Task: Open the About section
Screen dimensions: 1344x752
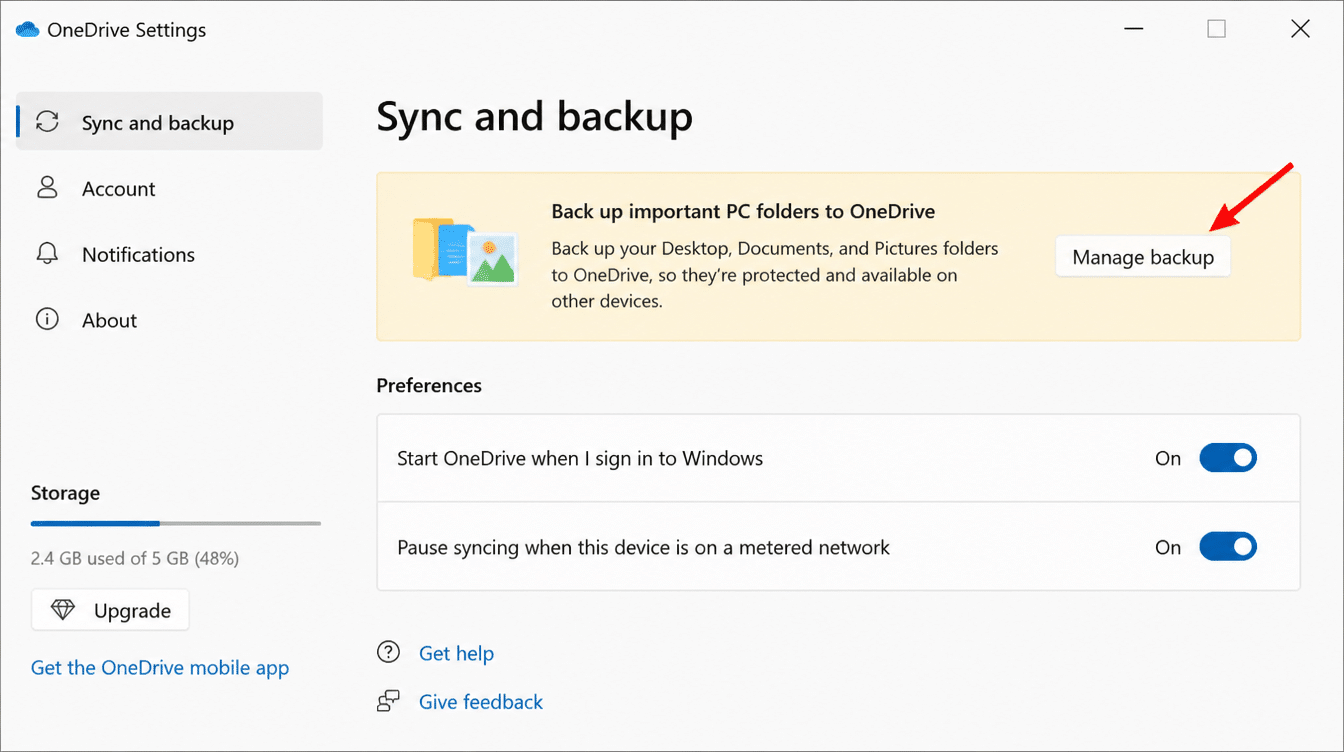Action: 169,320
